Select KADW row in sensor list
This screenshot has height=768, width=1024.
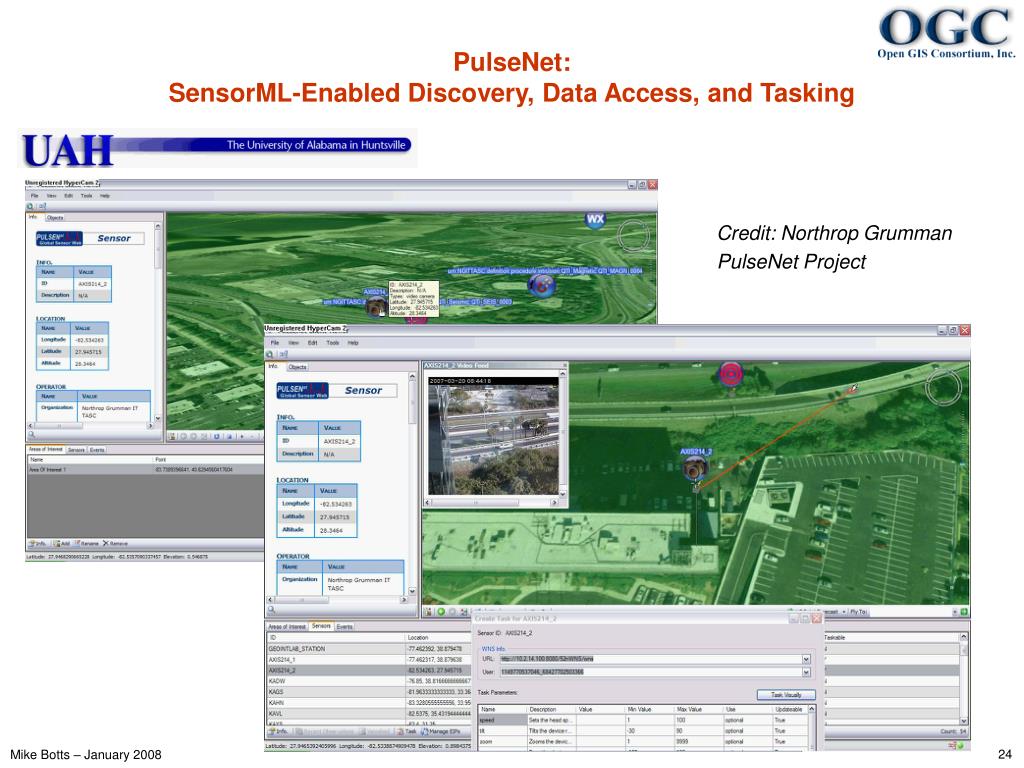(x=369, y=681)
